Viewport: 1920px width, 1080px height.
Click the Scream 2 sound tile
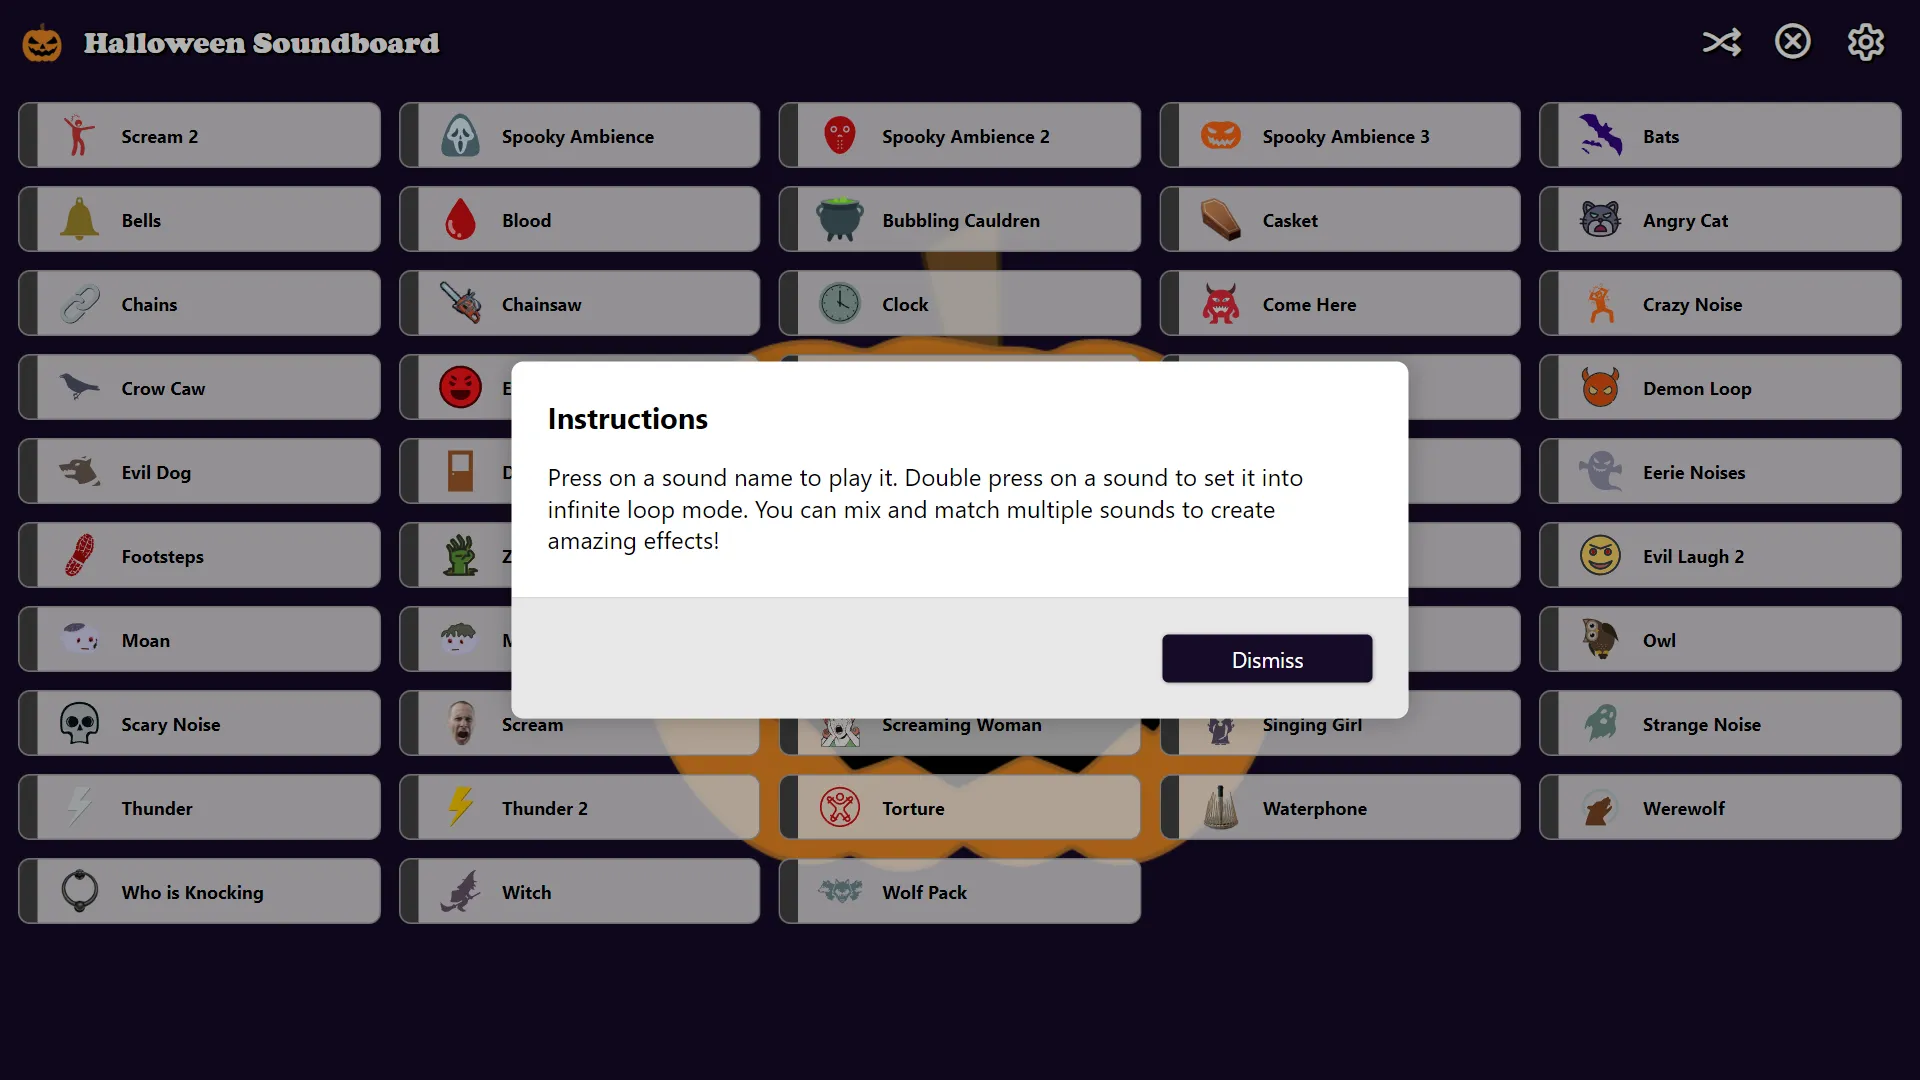tap(198, 135)
